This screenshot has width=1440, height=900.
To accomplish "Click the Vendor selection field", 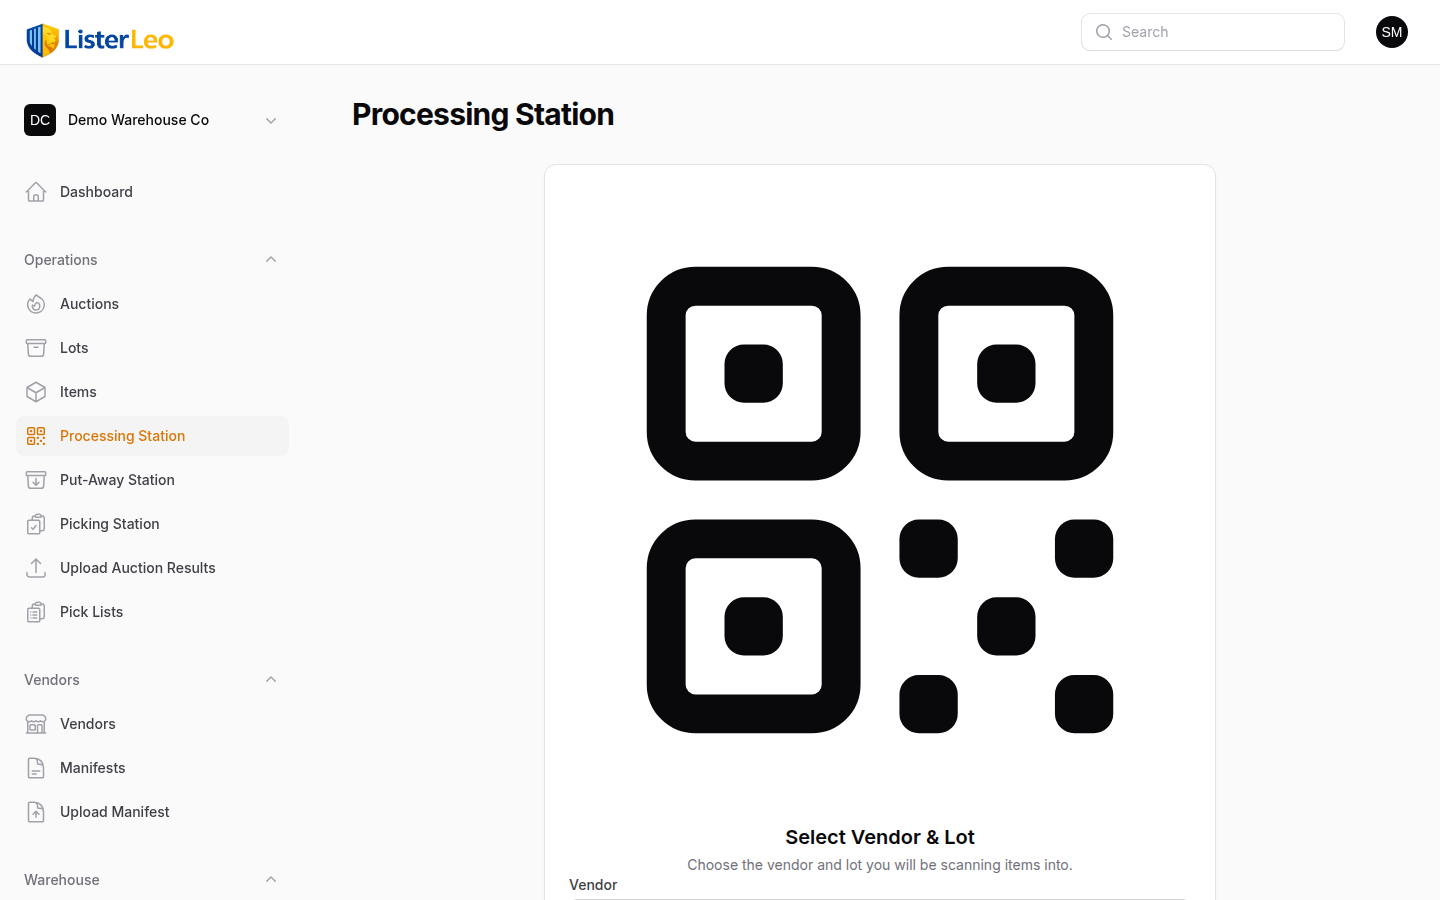I will (x=880, y=897).
